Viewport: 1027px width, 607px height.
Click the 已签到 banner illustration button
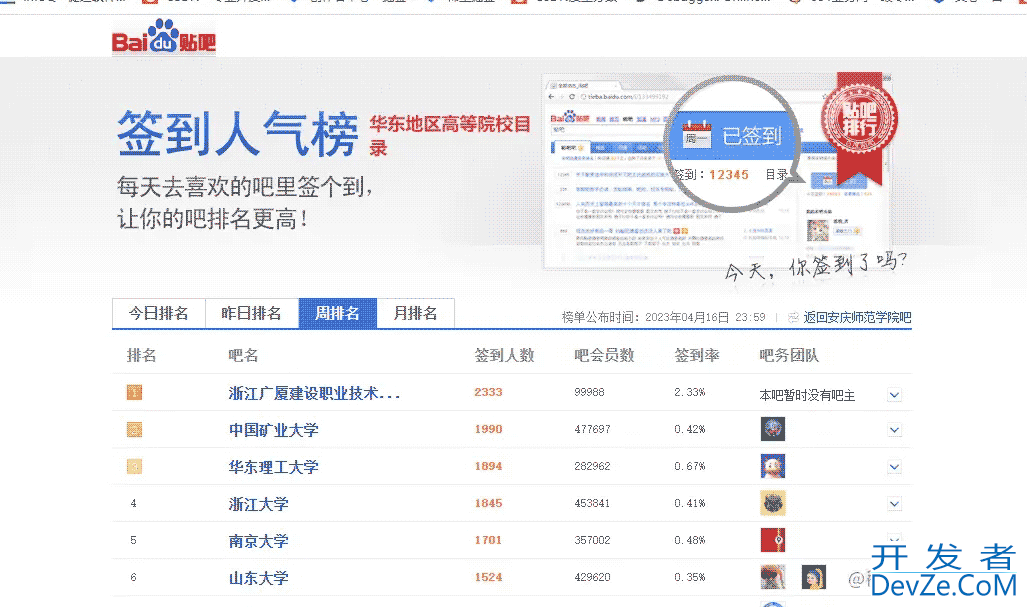point(733,136)
